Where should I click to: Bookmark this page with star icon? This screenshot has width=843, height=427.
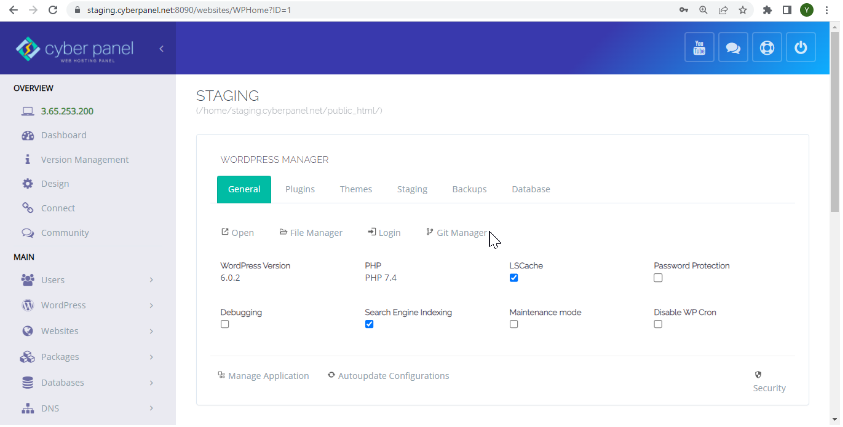(x=742, y=10)
